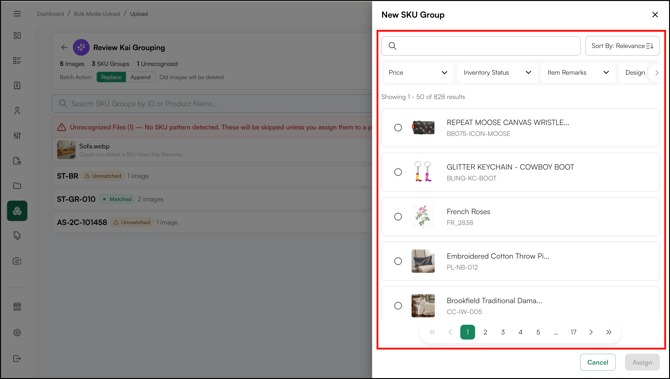Open the settings gear icon in sidebar
Screen dimensions: 670x379
(x=17, y=332)
